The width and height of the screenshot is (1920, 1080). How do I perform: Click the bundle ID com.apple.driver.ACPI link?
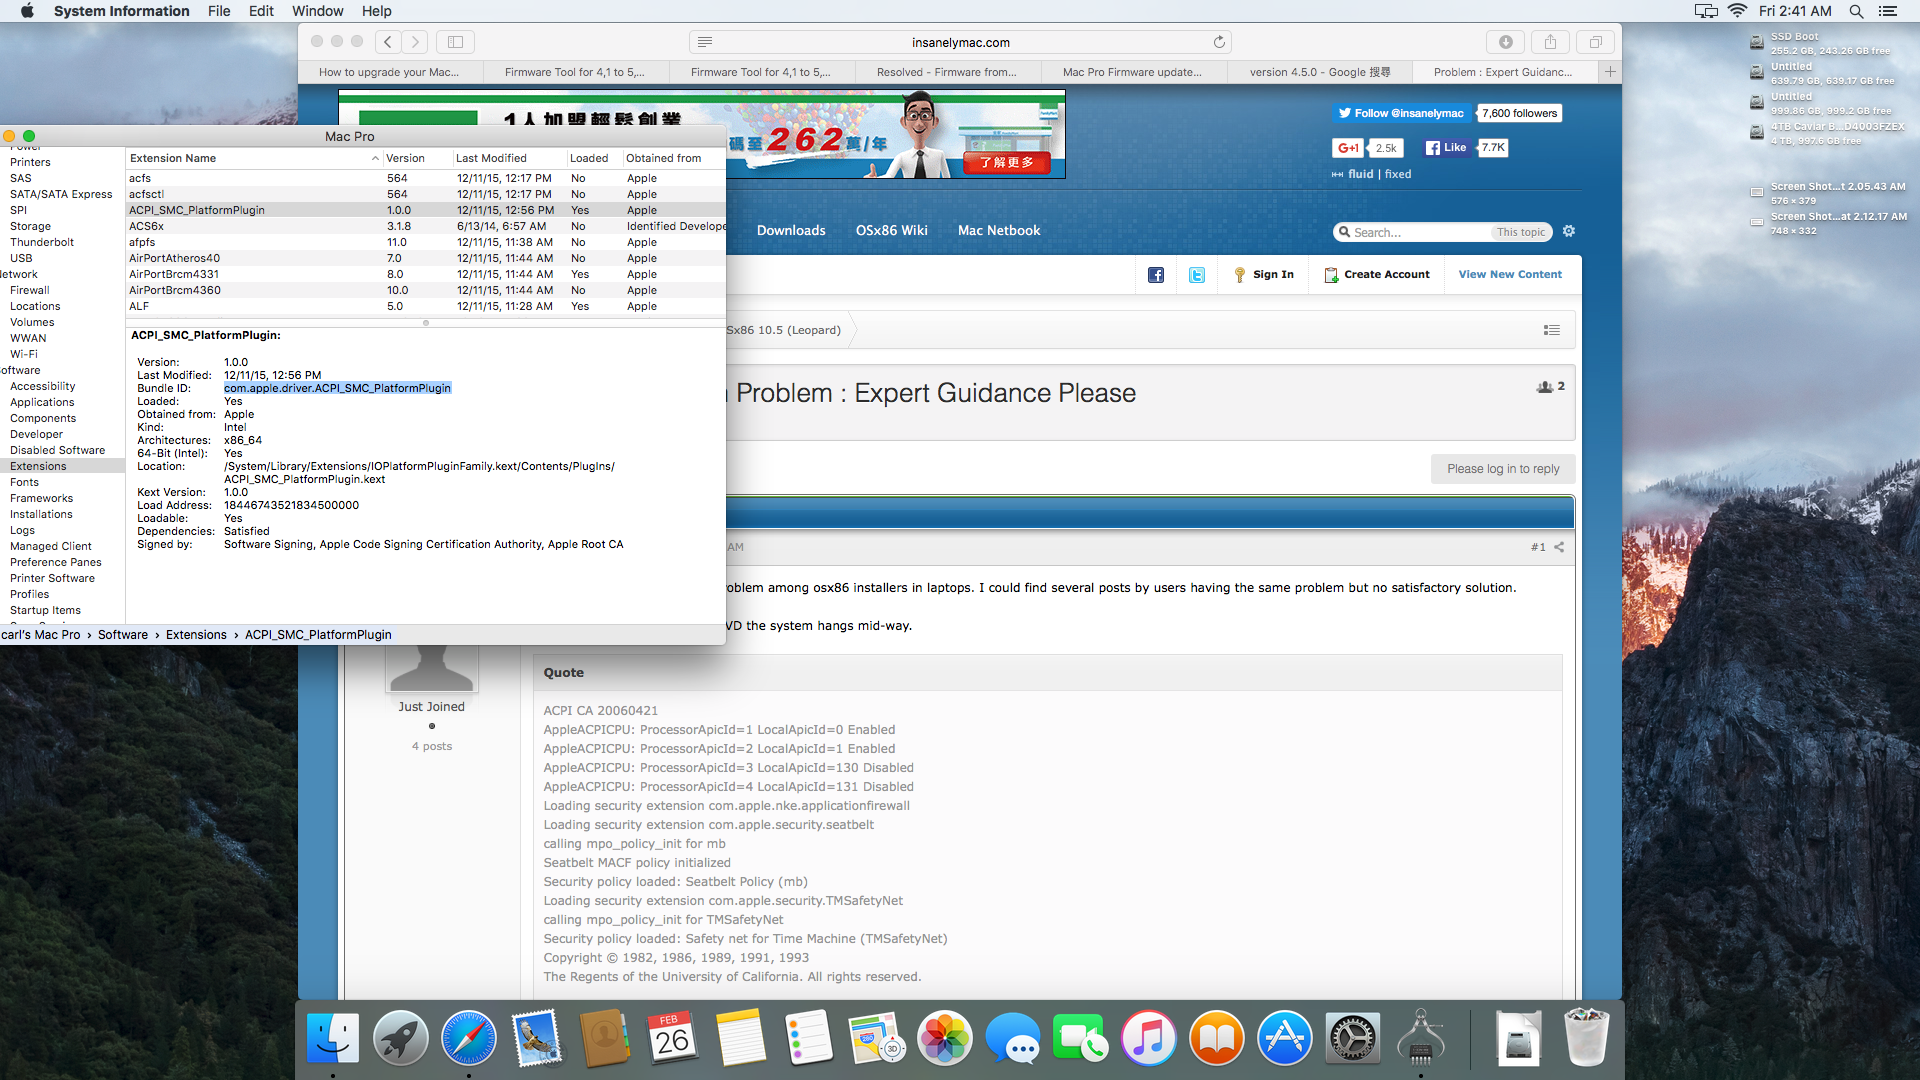point(336,388)
